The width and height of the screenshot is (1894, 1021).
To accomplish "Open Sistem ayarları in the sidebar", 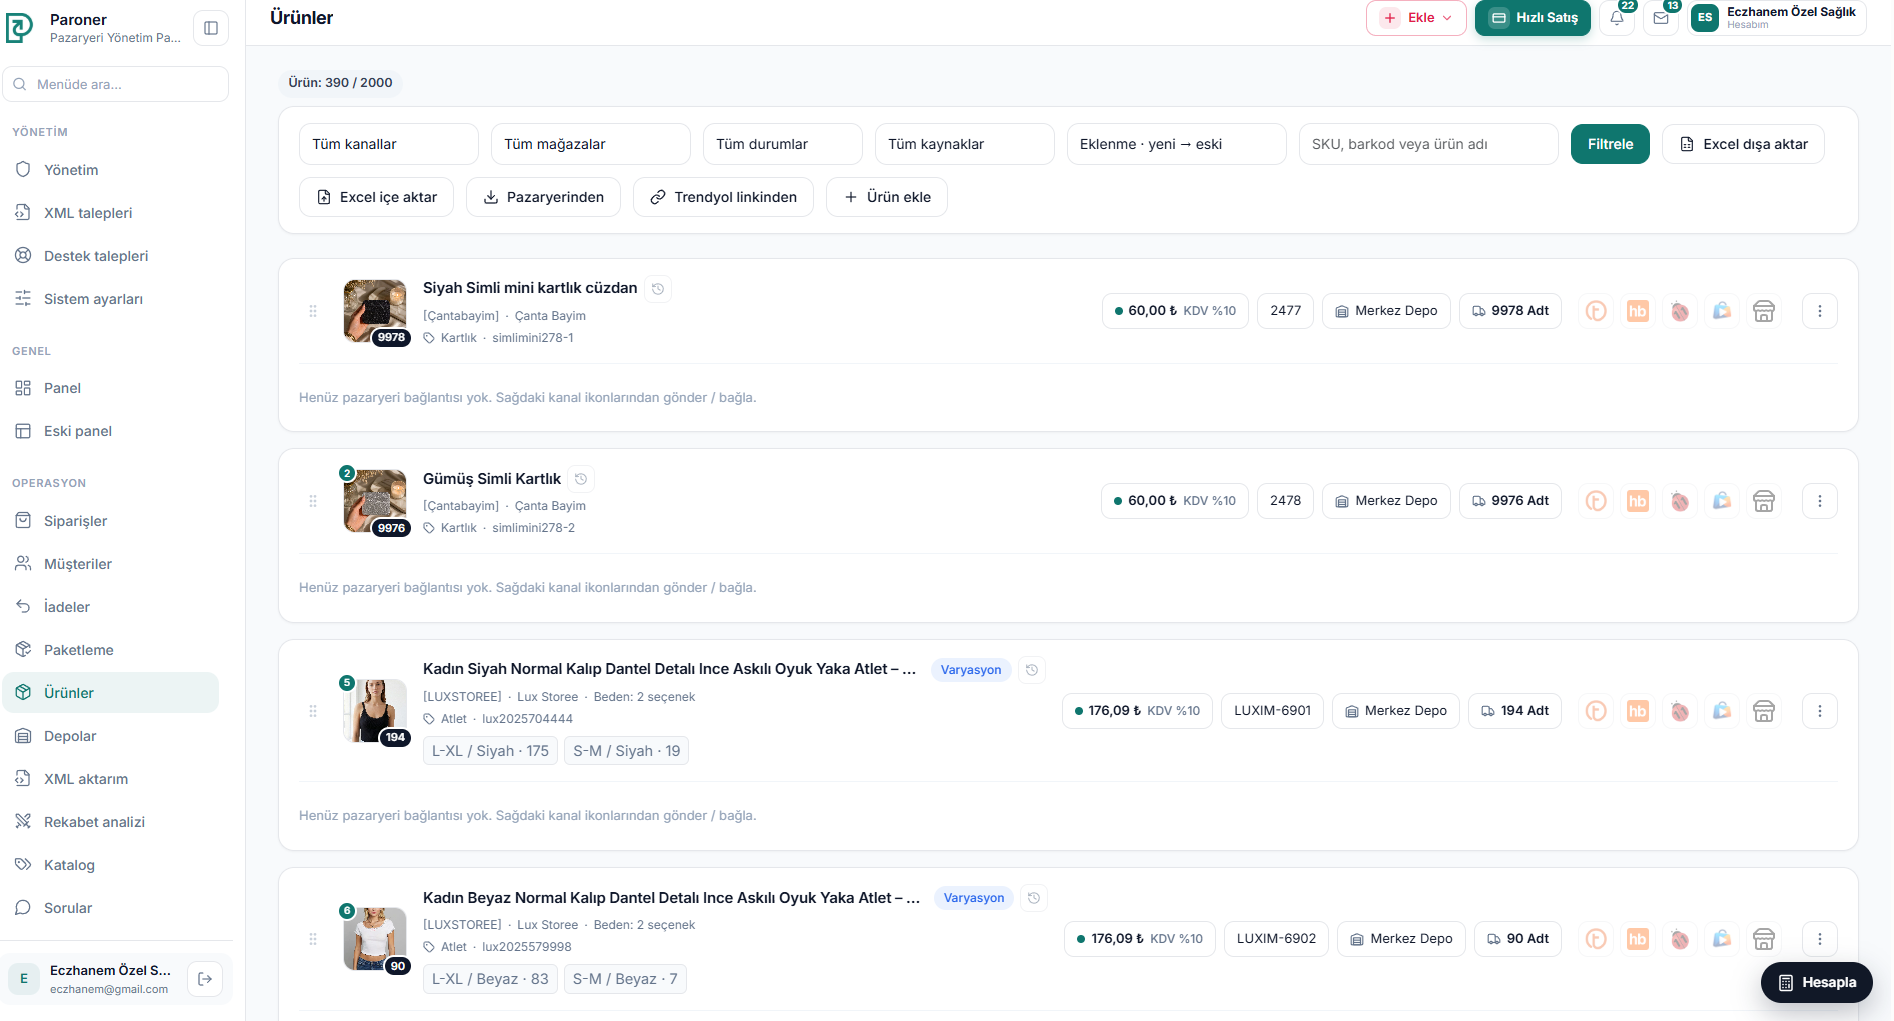I will [111, 299].
